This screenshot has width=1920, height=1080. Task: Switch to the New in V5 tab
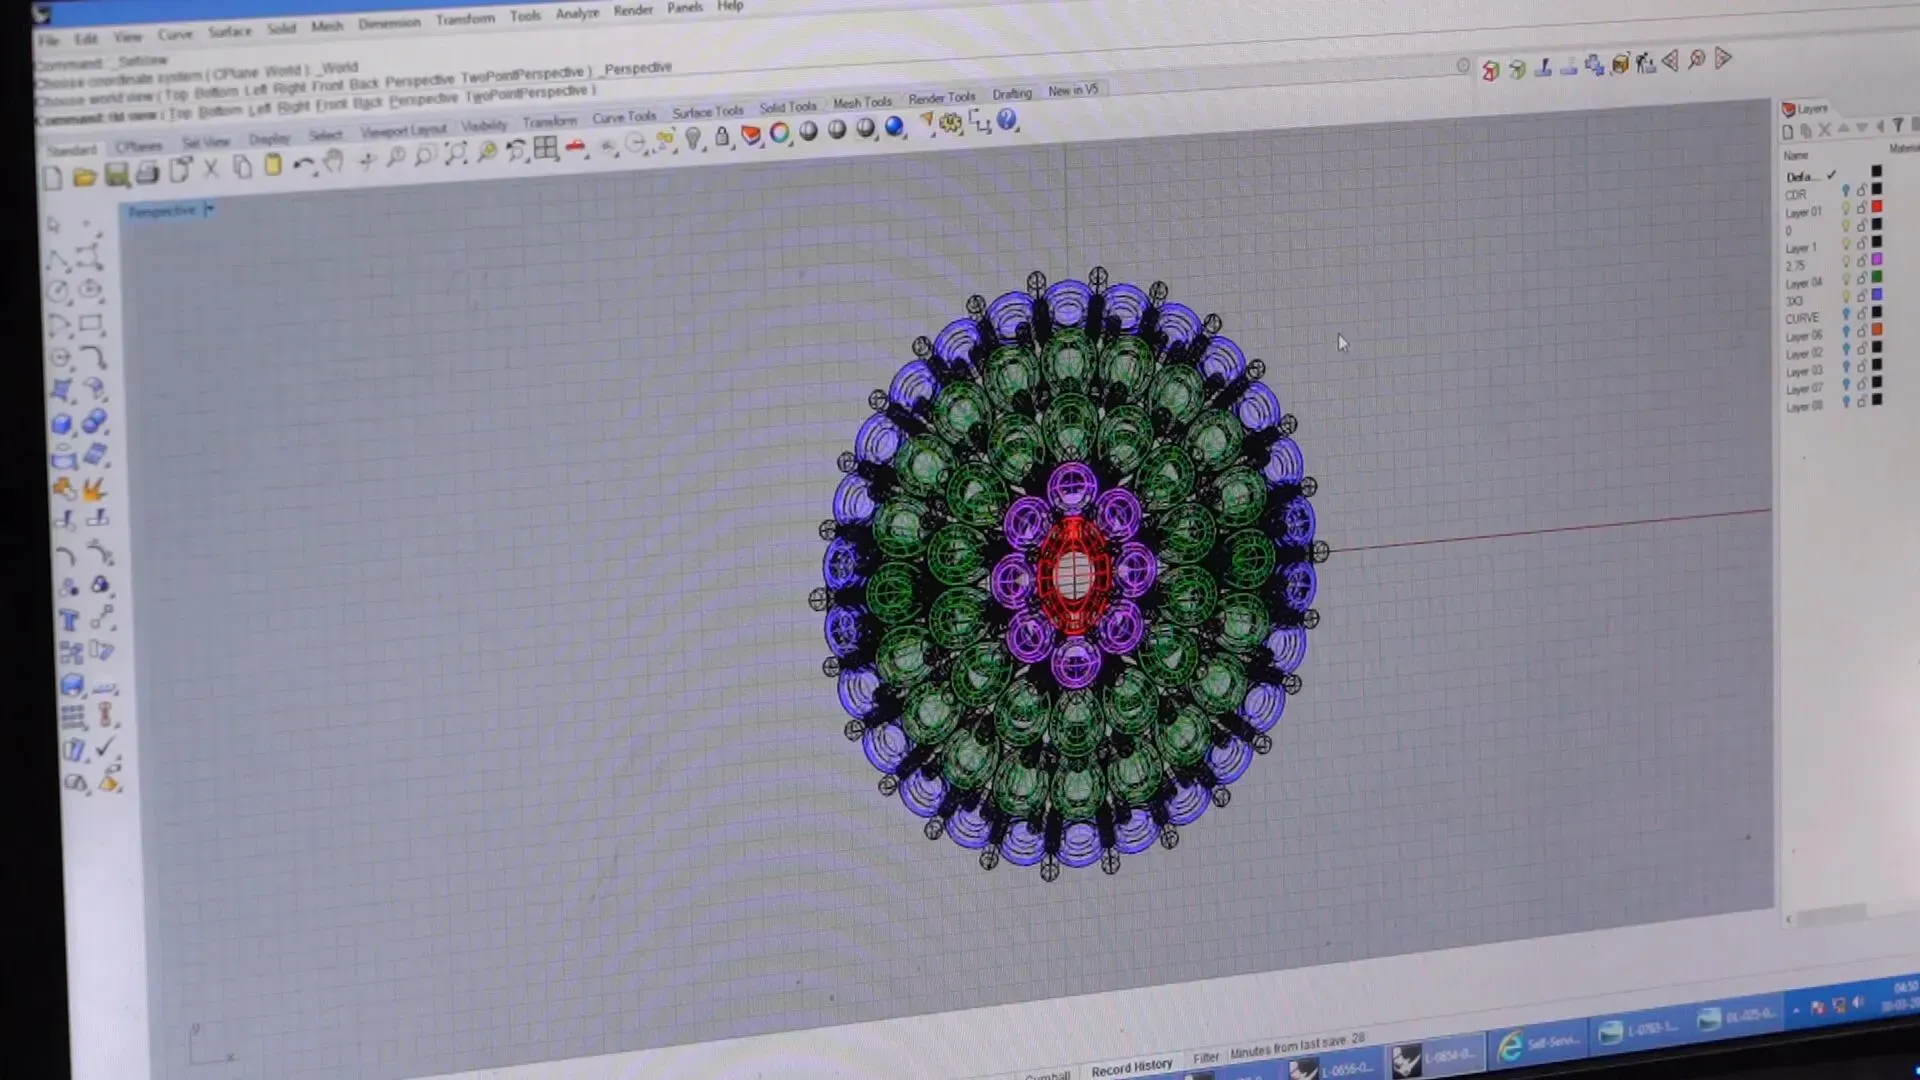tap(1073, 90)
